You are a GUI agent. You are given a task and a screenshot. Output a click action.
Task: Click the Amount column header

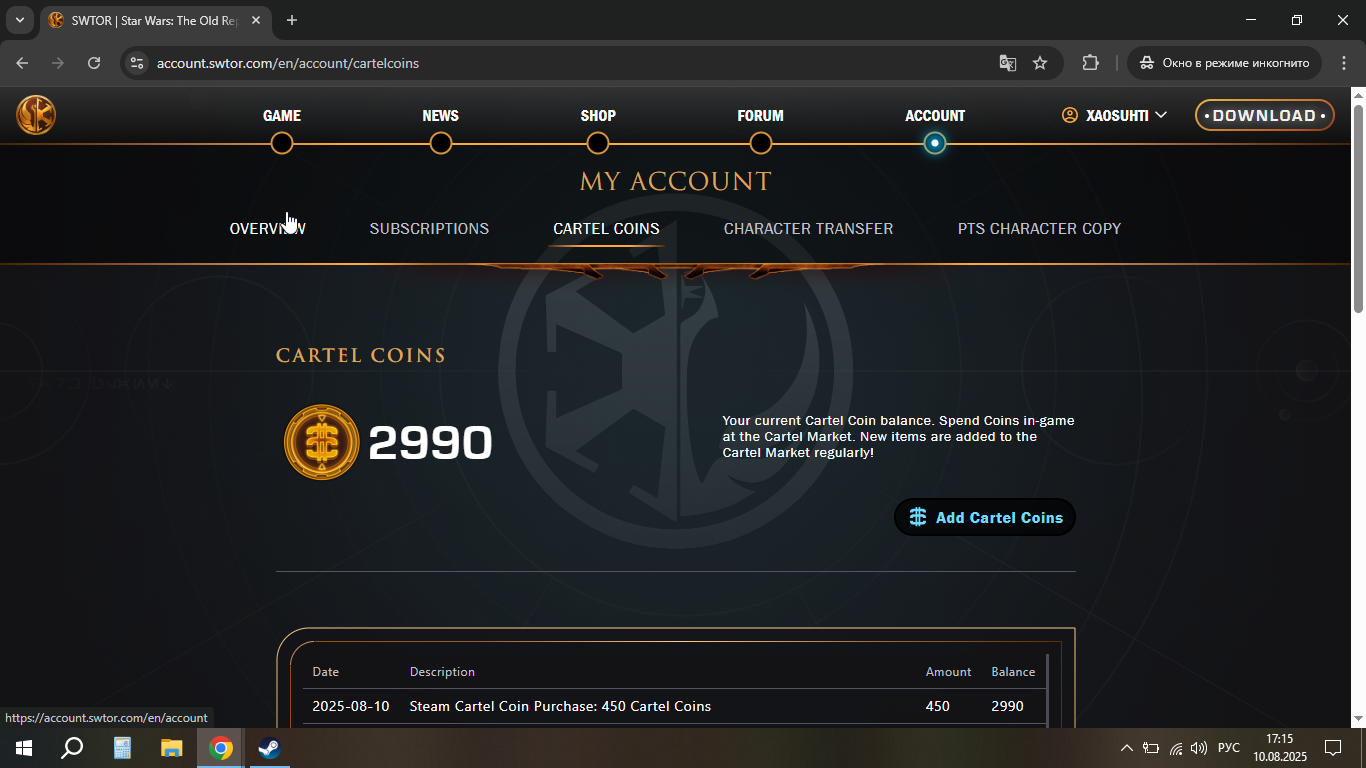[x=948, y=672]
